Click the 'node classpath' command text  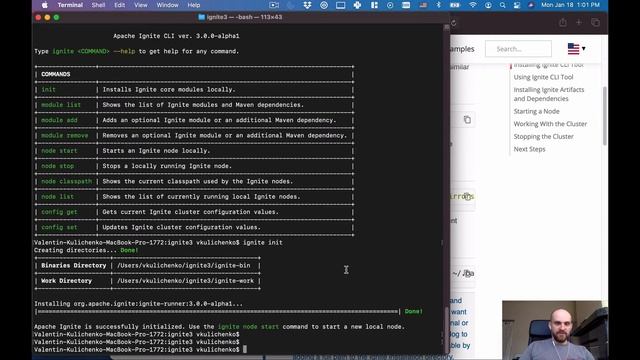(67, 181)
